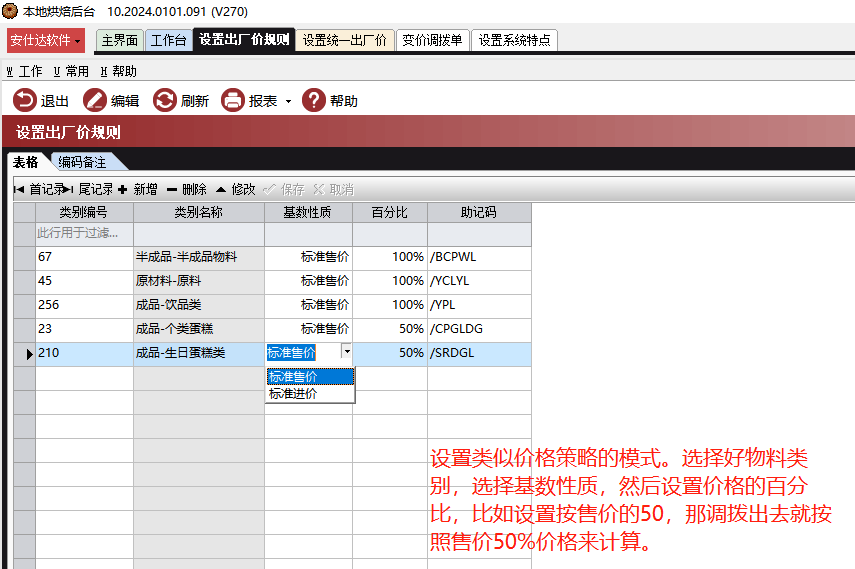Open the 报表 dropdown arrow

[288, 101]
